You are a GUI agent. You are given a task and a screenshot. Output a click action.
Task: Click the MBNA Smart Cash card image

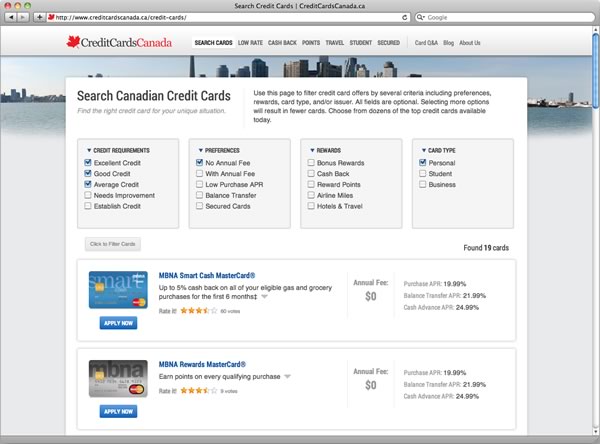[x=118, y=290]
